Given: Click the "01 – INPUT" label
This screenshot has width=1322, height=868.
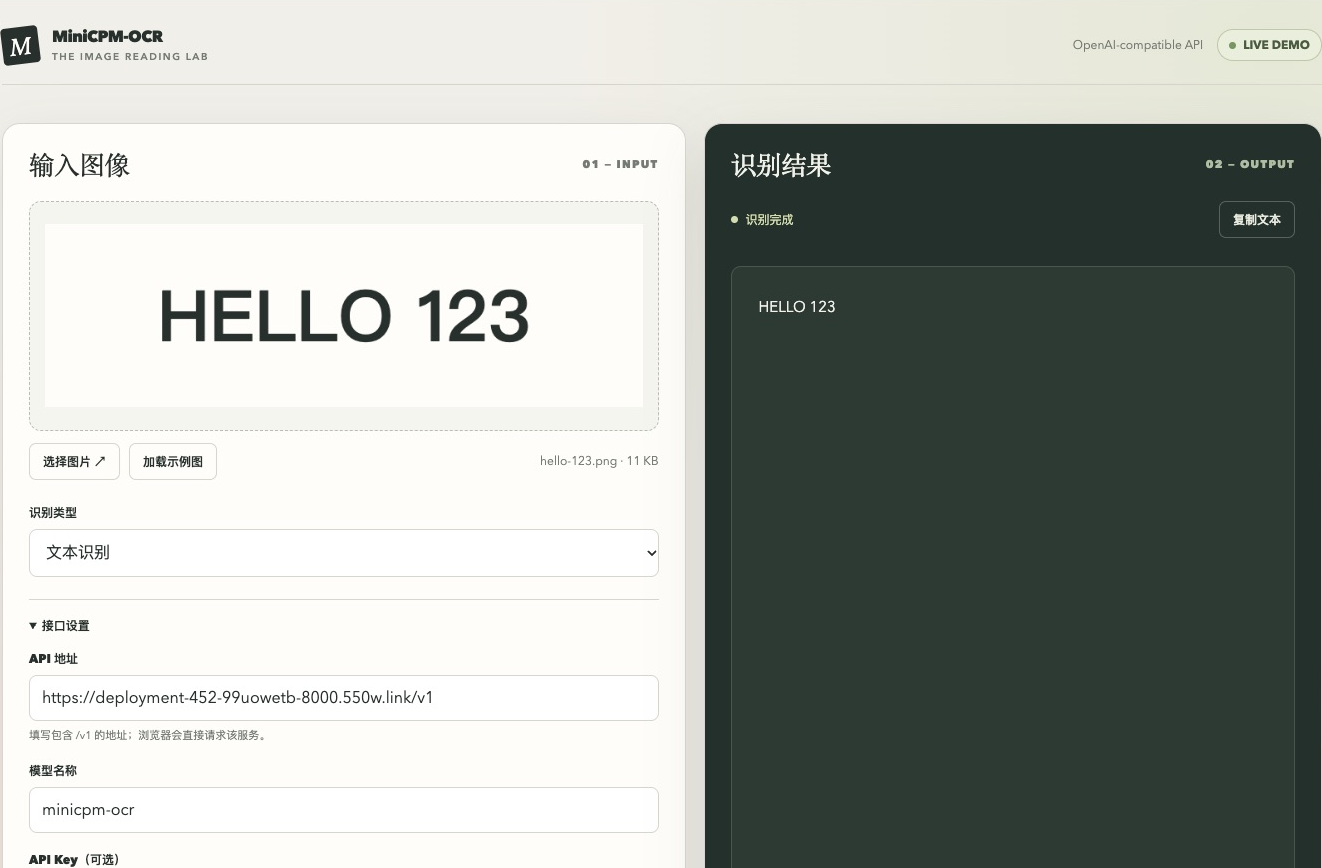Looking at the screenshot, I should tap(620, 164).
